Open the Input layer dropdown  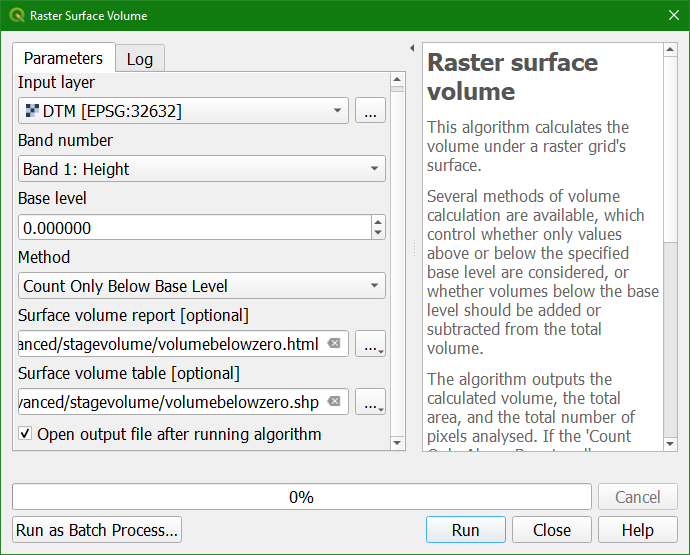pos(183,111)
